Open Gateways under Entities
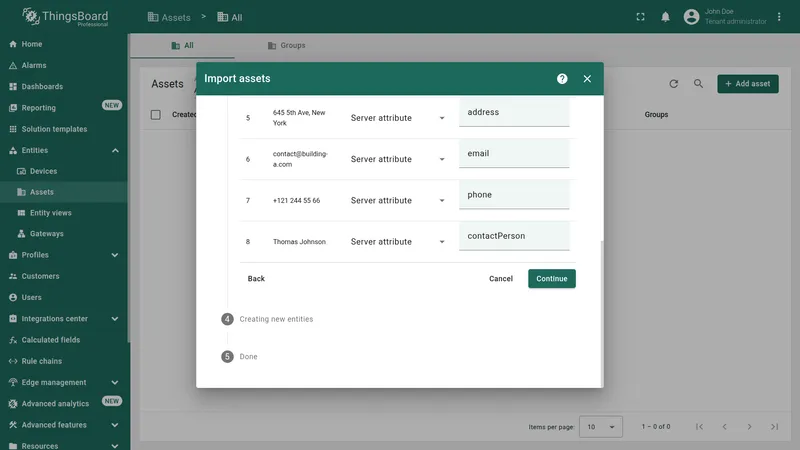The image size is (800, 450). 64,234
